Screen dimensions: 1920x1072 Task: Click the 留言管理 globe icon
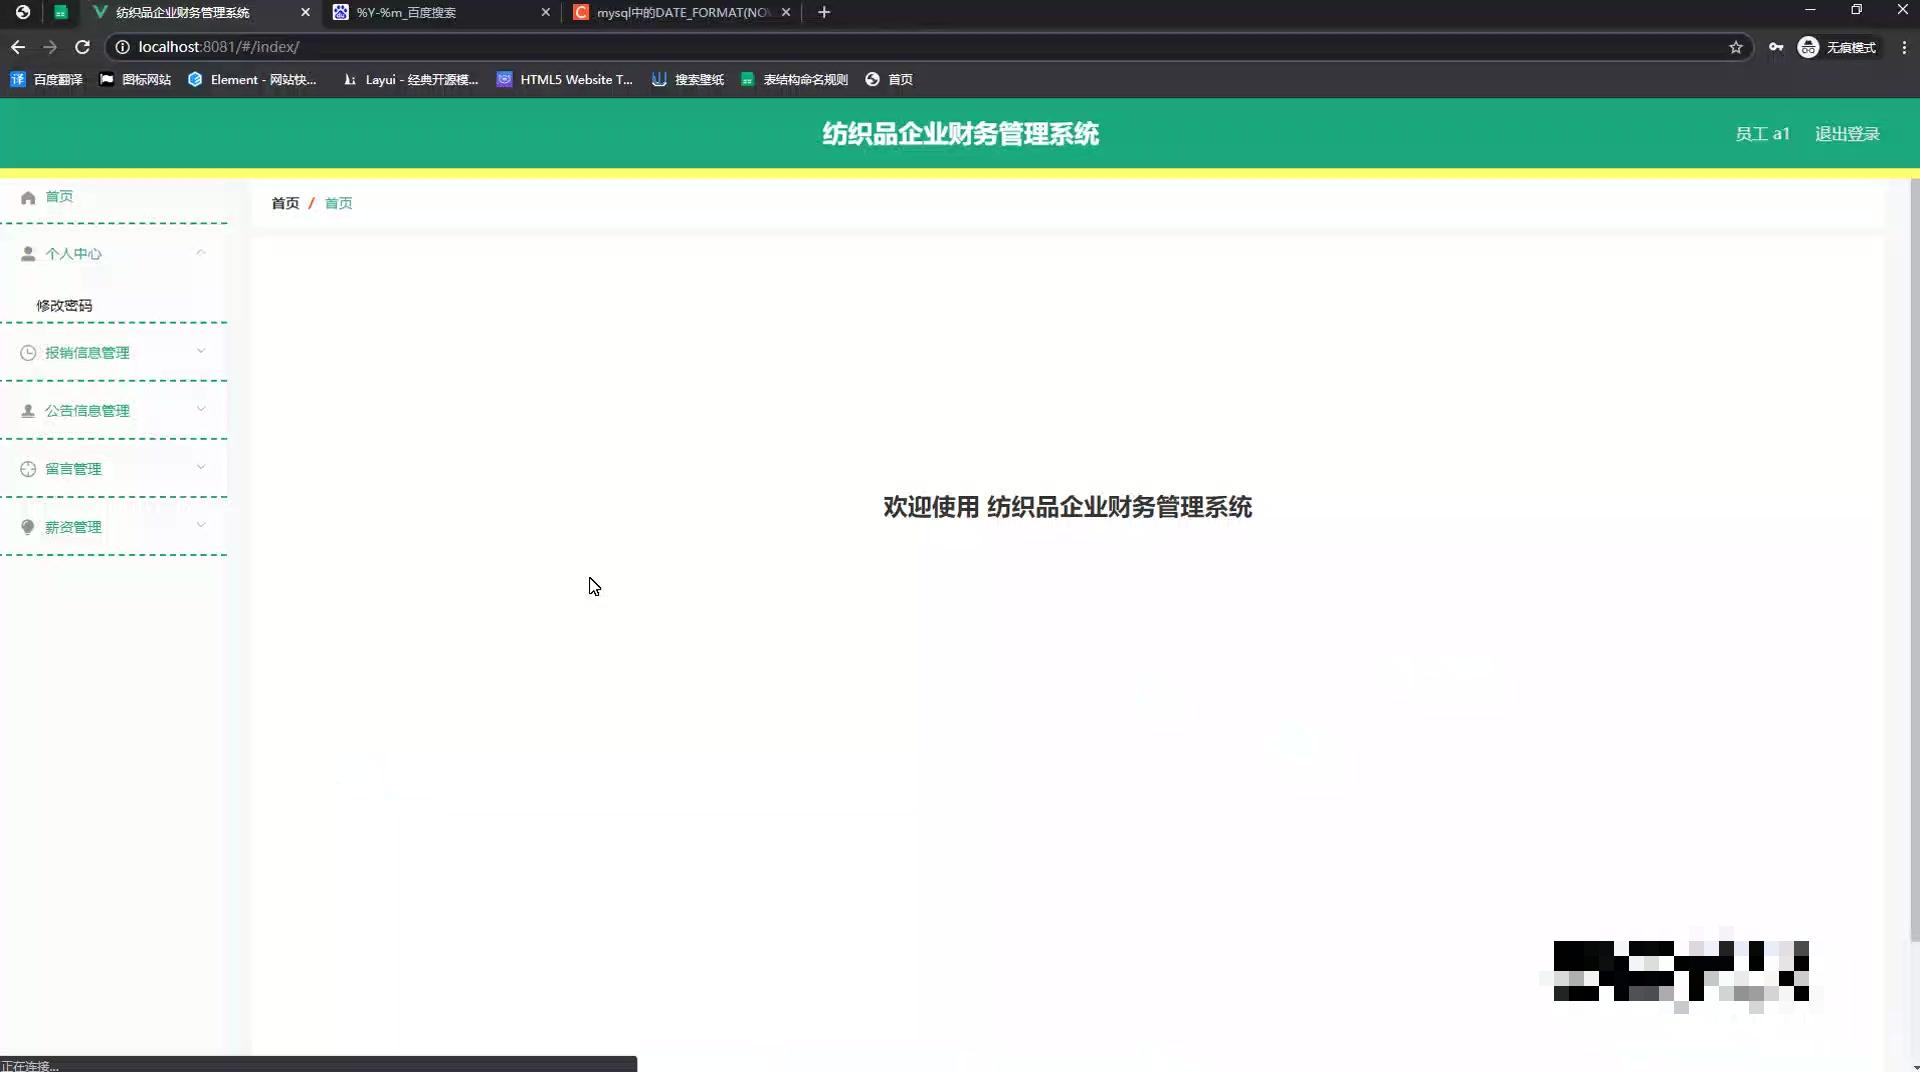pyautogui.click(x=27, y=468)
